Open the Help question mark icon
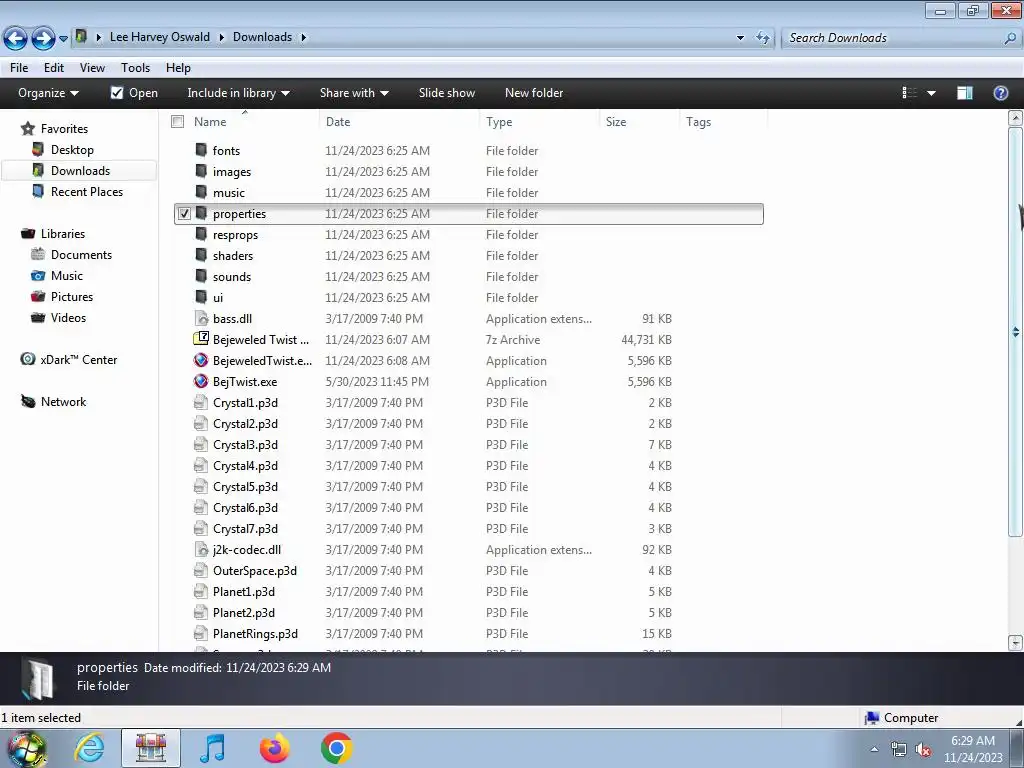Viewport: 1024px width, 768px height. tap(1000, 93)
